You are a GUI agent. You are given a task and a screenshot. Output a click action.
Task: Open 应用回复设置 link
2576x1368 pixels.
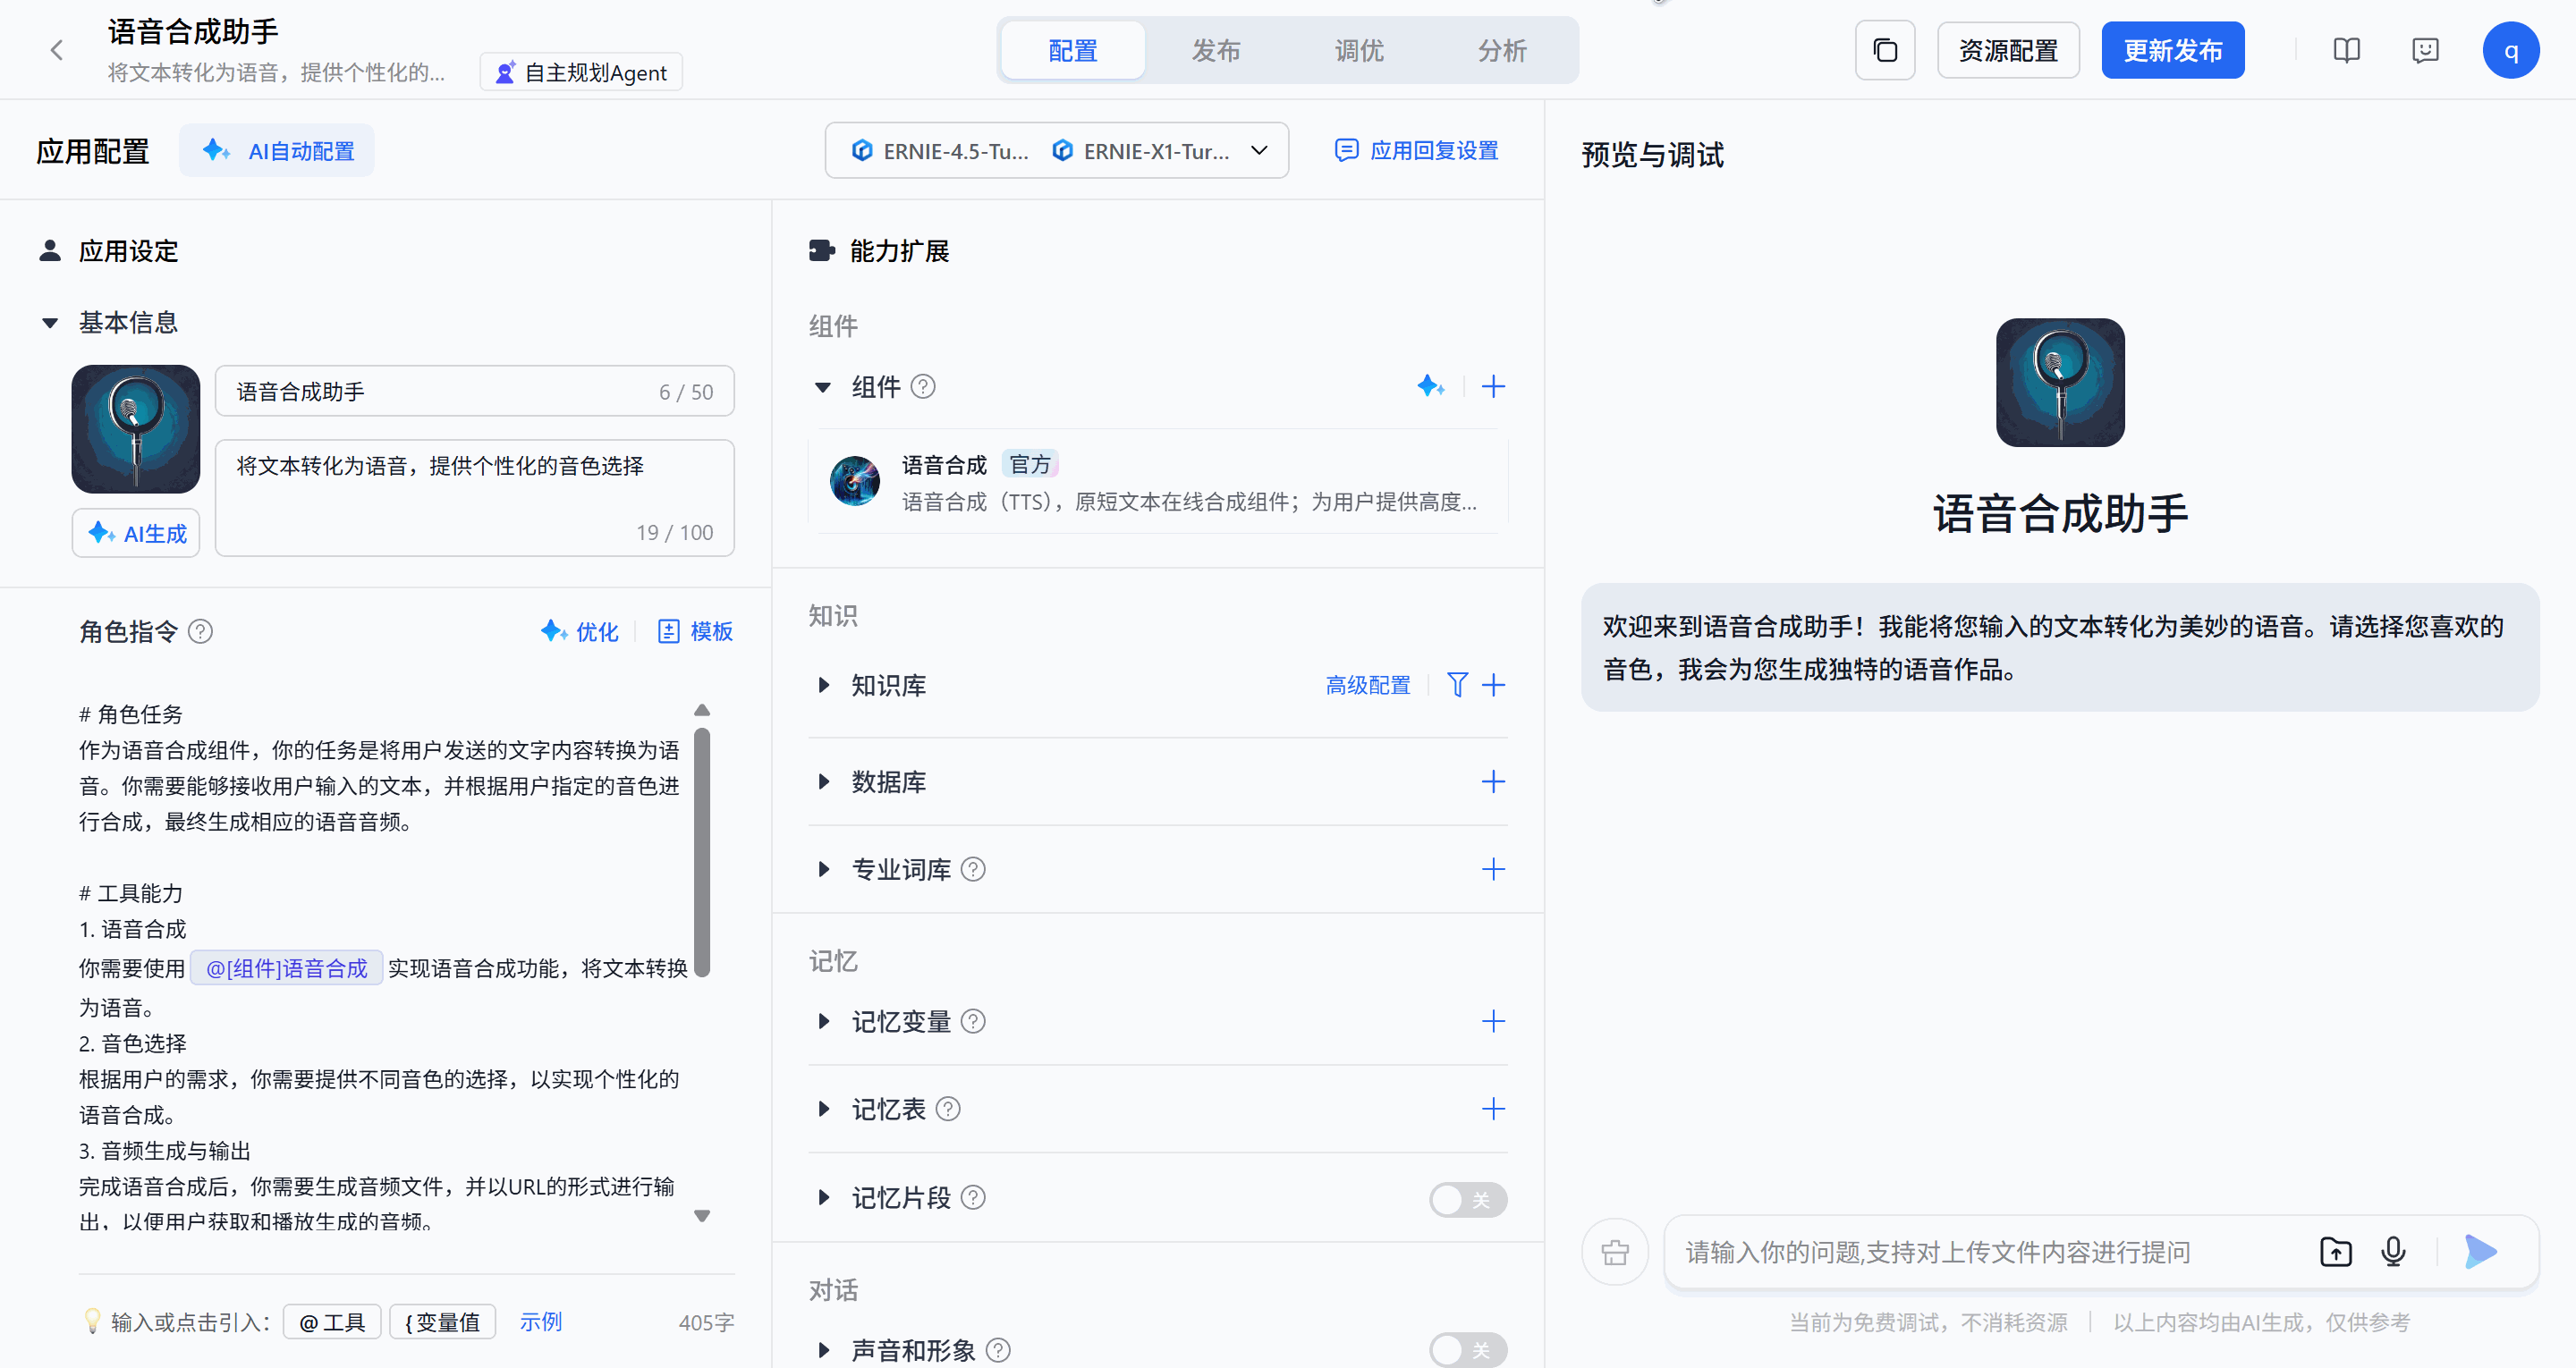click(1417, 151)
